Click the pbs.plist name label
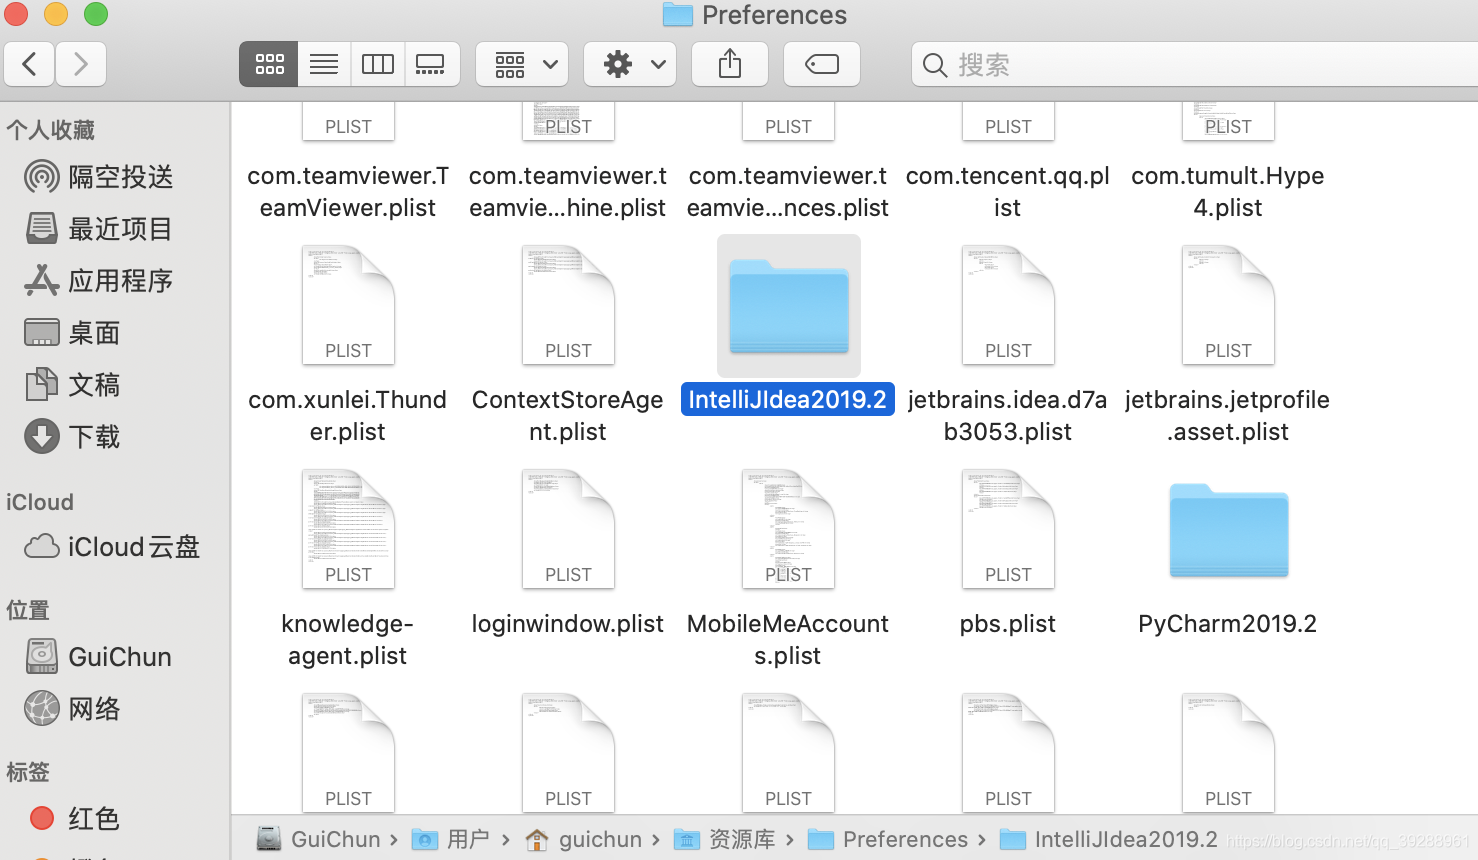The image size is (1478, 860). (x=1008, y=624)
